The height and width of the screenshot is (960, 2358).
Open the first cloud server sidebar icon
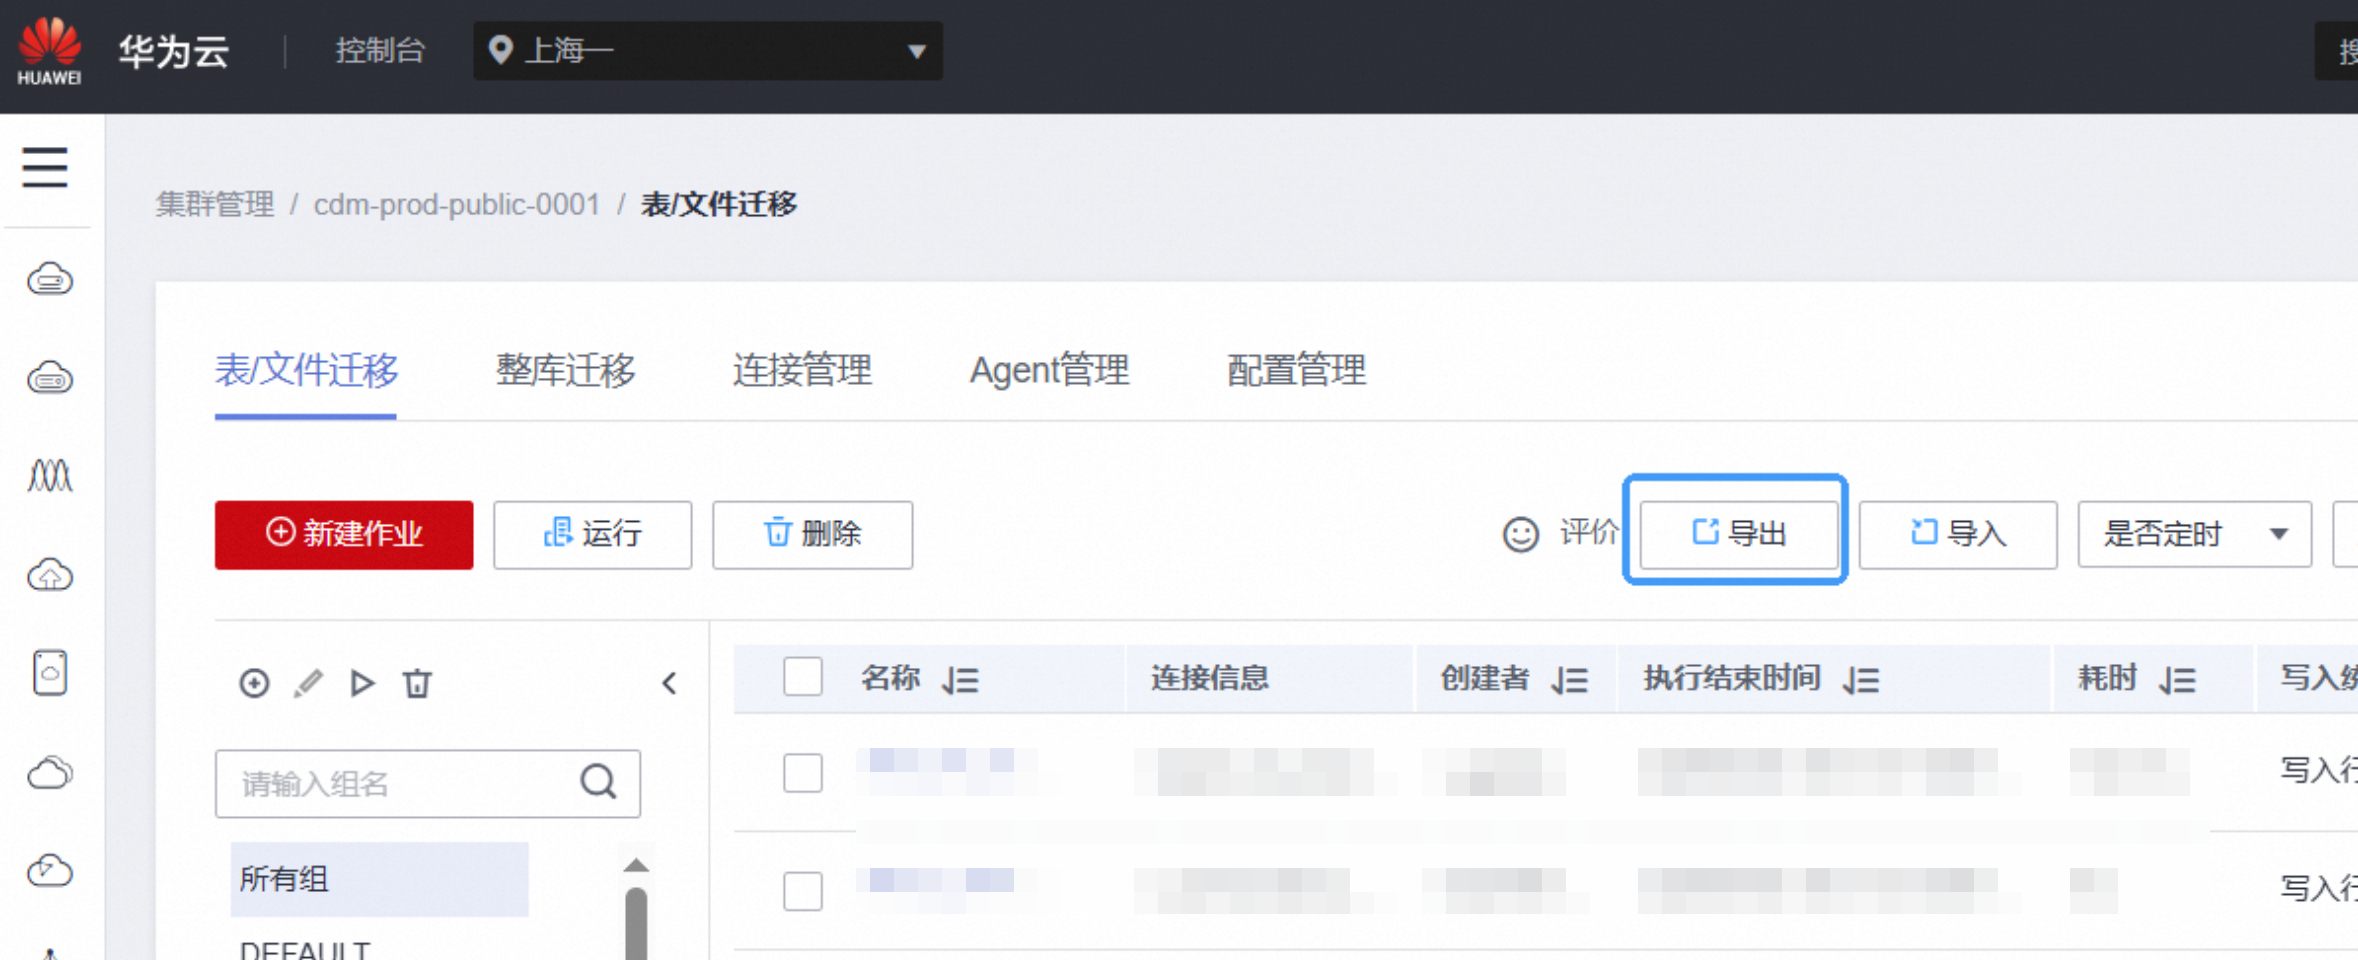50,279
